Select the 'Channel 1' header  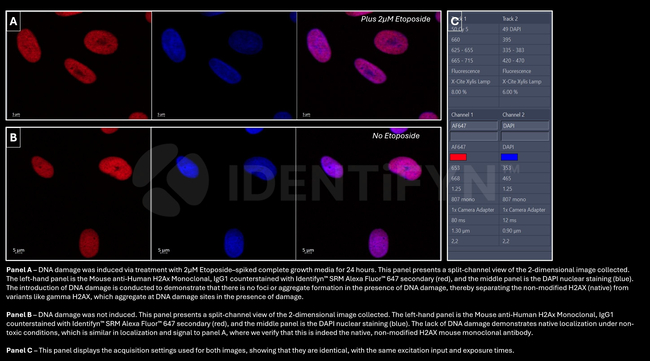coord(462,114)
